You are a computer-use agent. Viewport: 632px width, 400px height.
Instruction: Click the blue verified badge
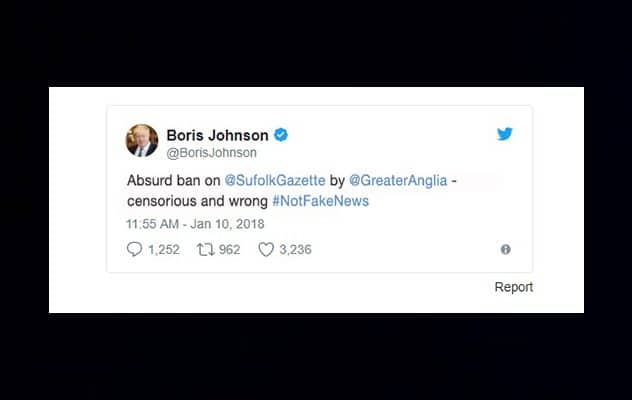[281, 135]
